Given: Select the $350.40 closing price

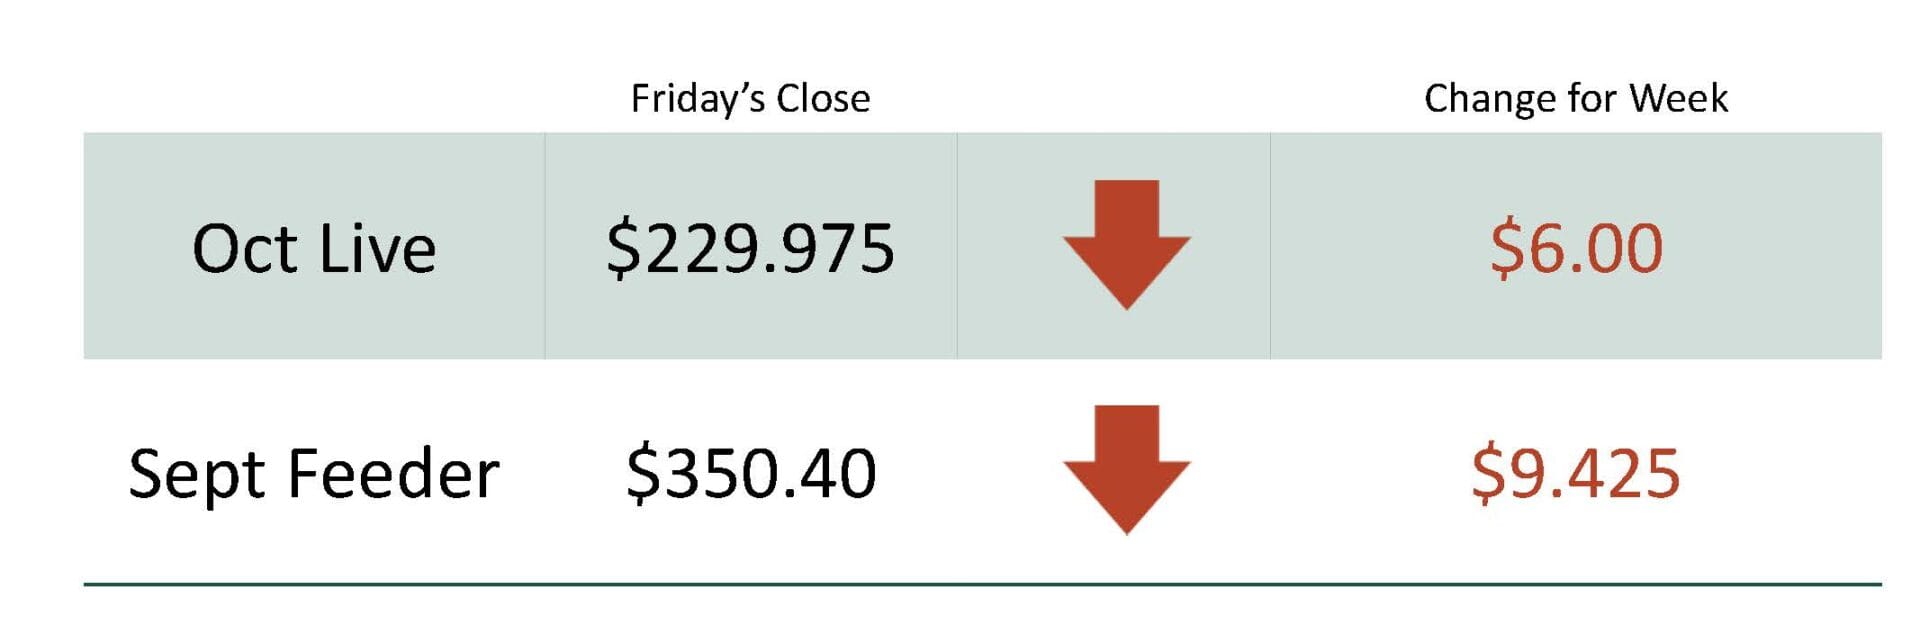Looking at the screenshot, I should [x=751, y=472].
